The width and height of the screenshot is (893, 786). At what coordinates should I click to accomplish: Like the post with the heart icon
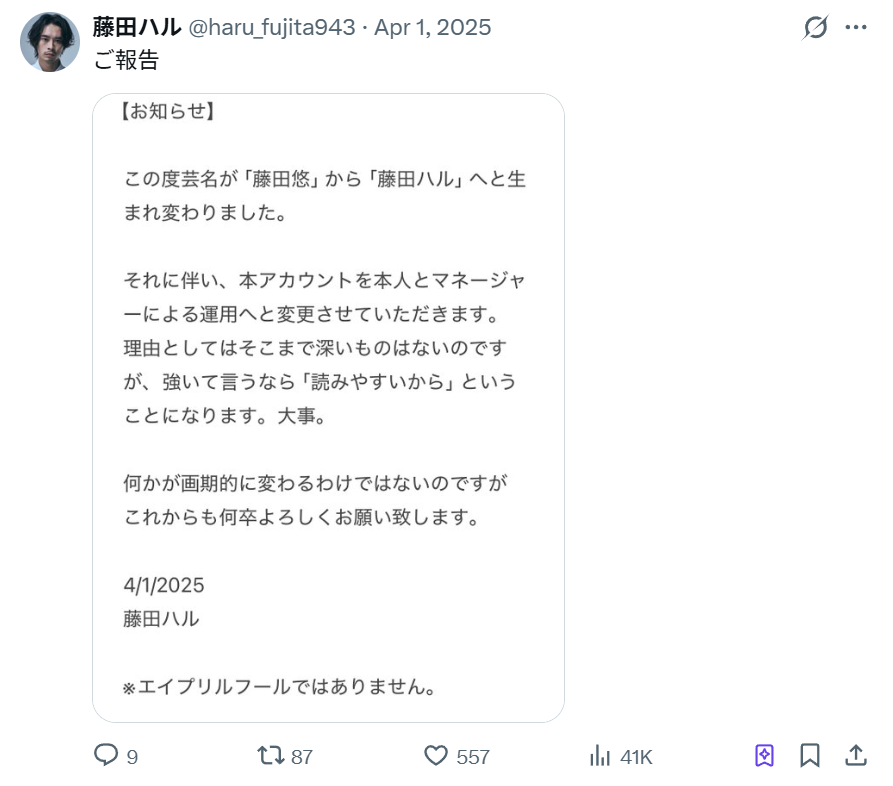[436, 755]
